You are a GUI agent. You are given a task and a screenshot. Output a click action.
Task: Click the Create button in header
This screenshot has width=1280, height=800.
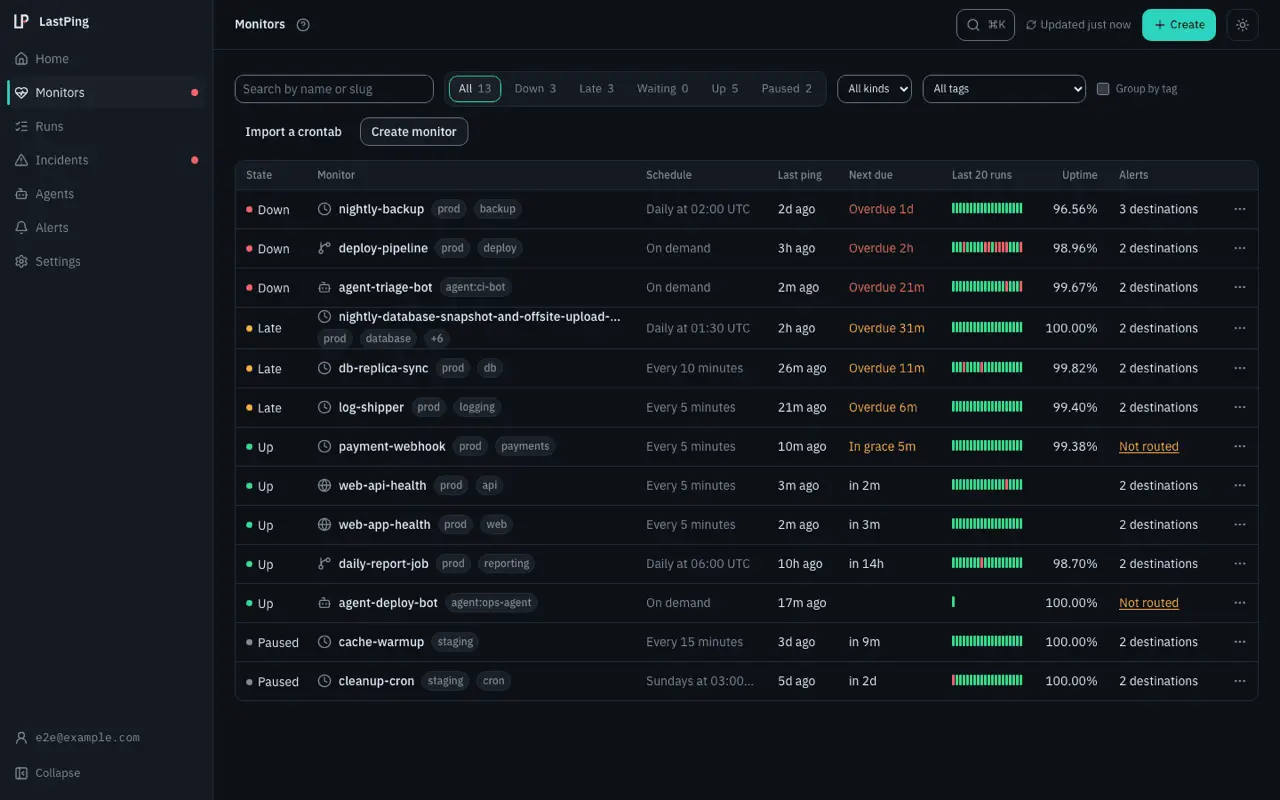pyautogui.click(x=1179, y=25)
